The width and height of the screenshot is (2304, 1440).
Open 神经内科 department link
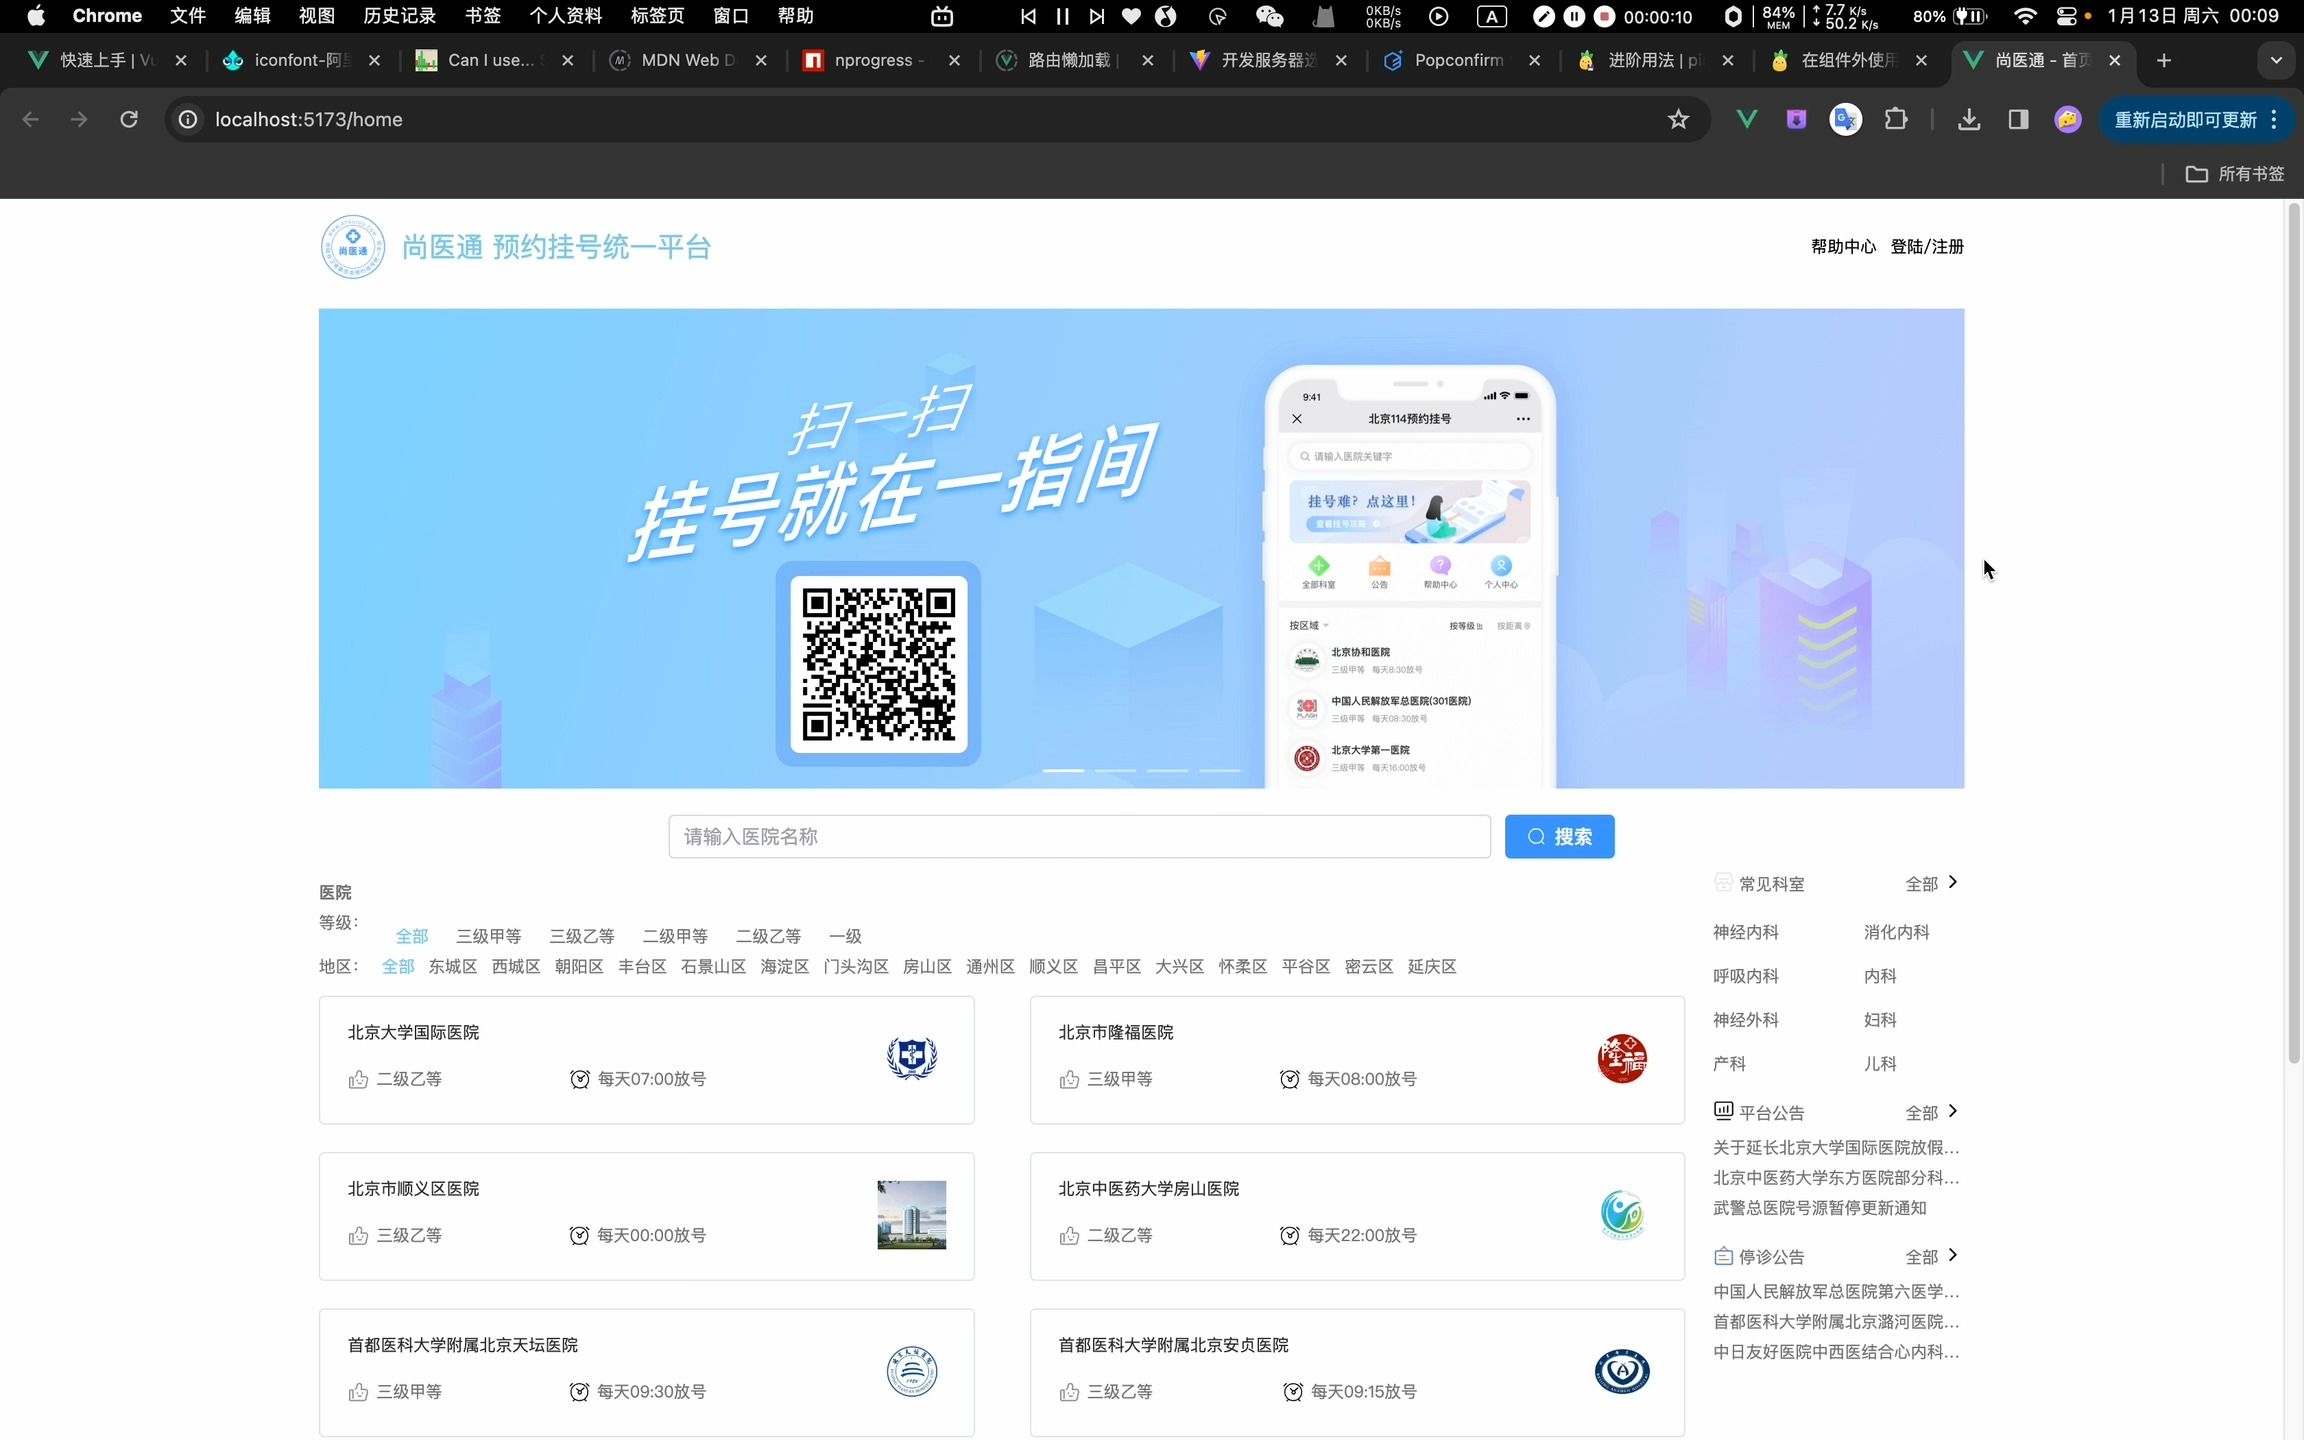click(x=1745, y=932)
